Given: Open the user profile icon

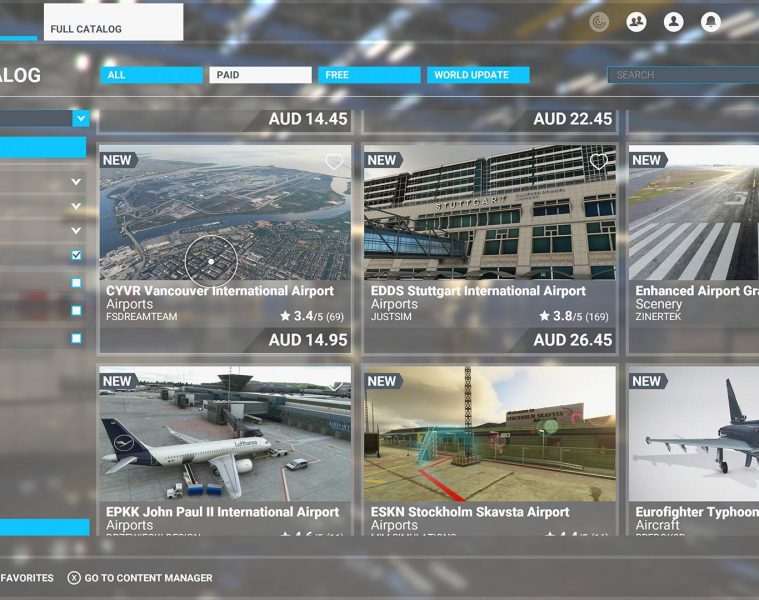Looking at the screenshot, I should tap(673, 22).
